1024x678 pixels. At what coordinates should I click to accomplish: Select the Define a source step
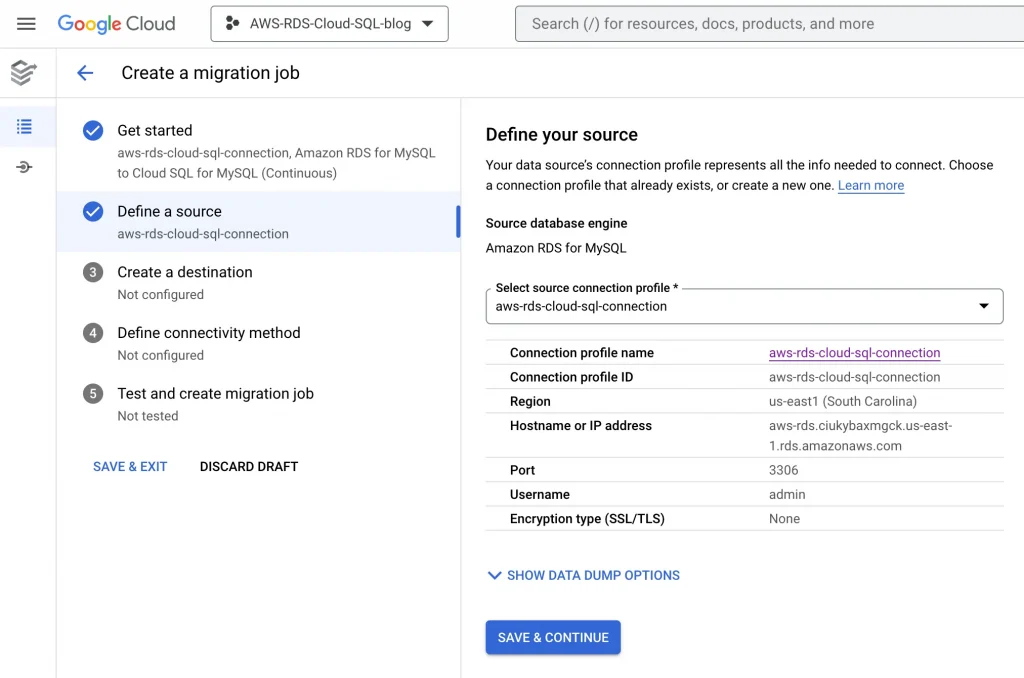click(259, 221)
